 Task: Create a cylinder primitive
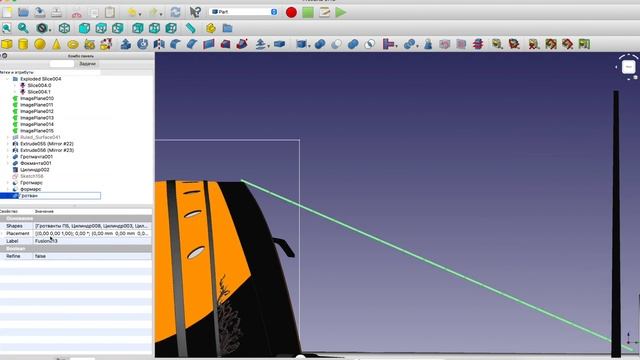(x=23, y=44)
